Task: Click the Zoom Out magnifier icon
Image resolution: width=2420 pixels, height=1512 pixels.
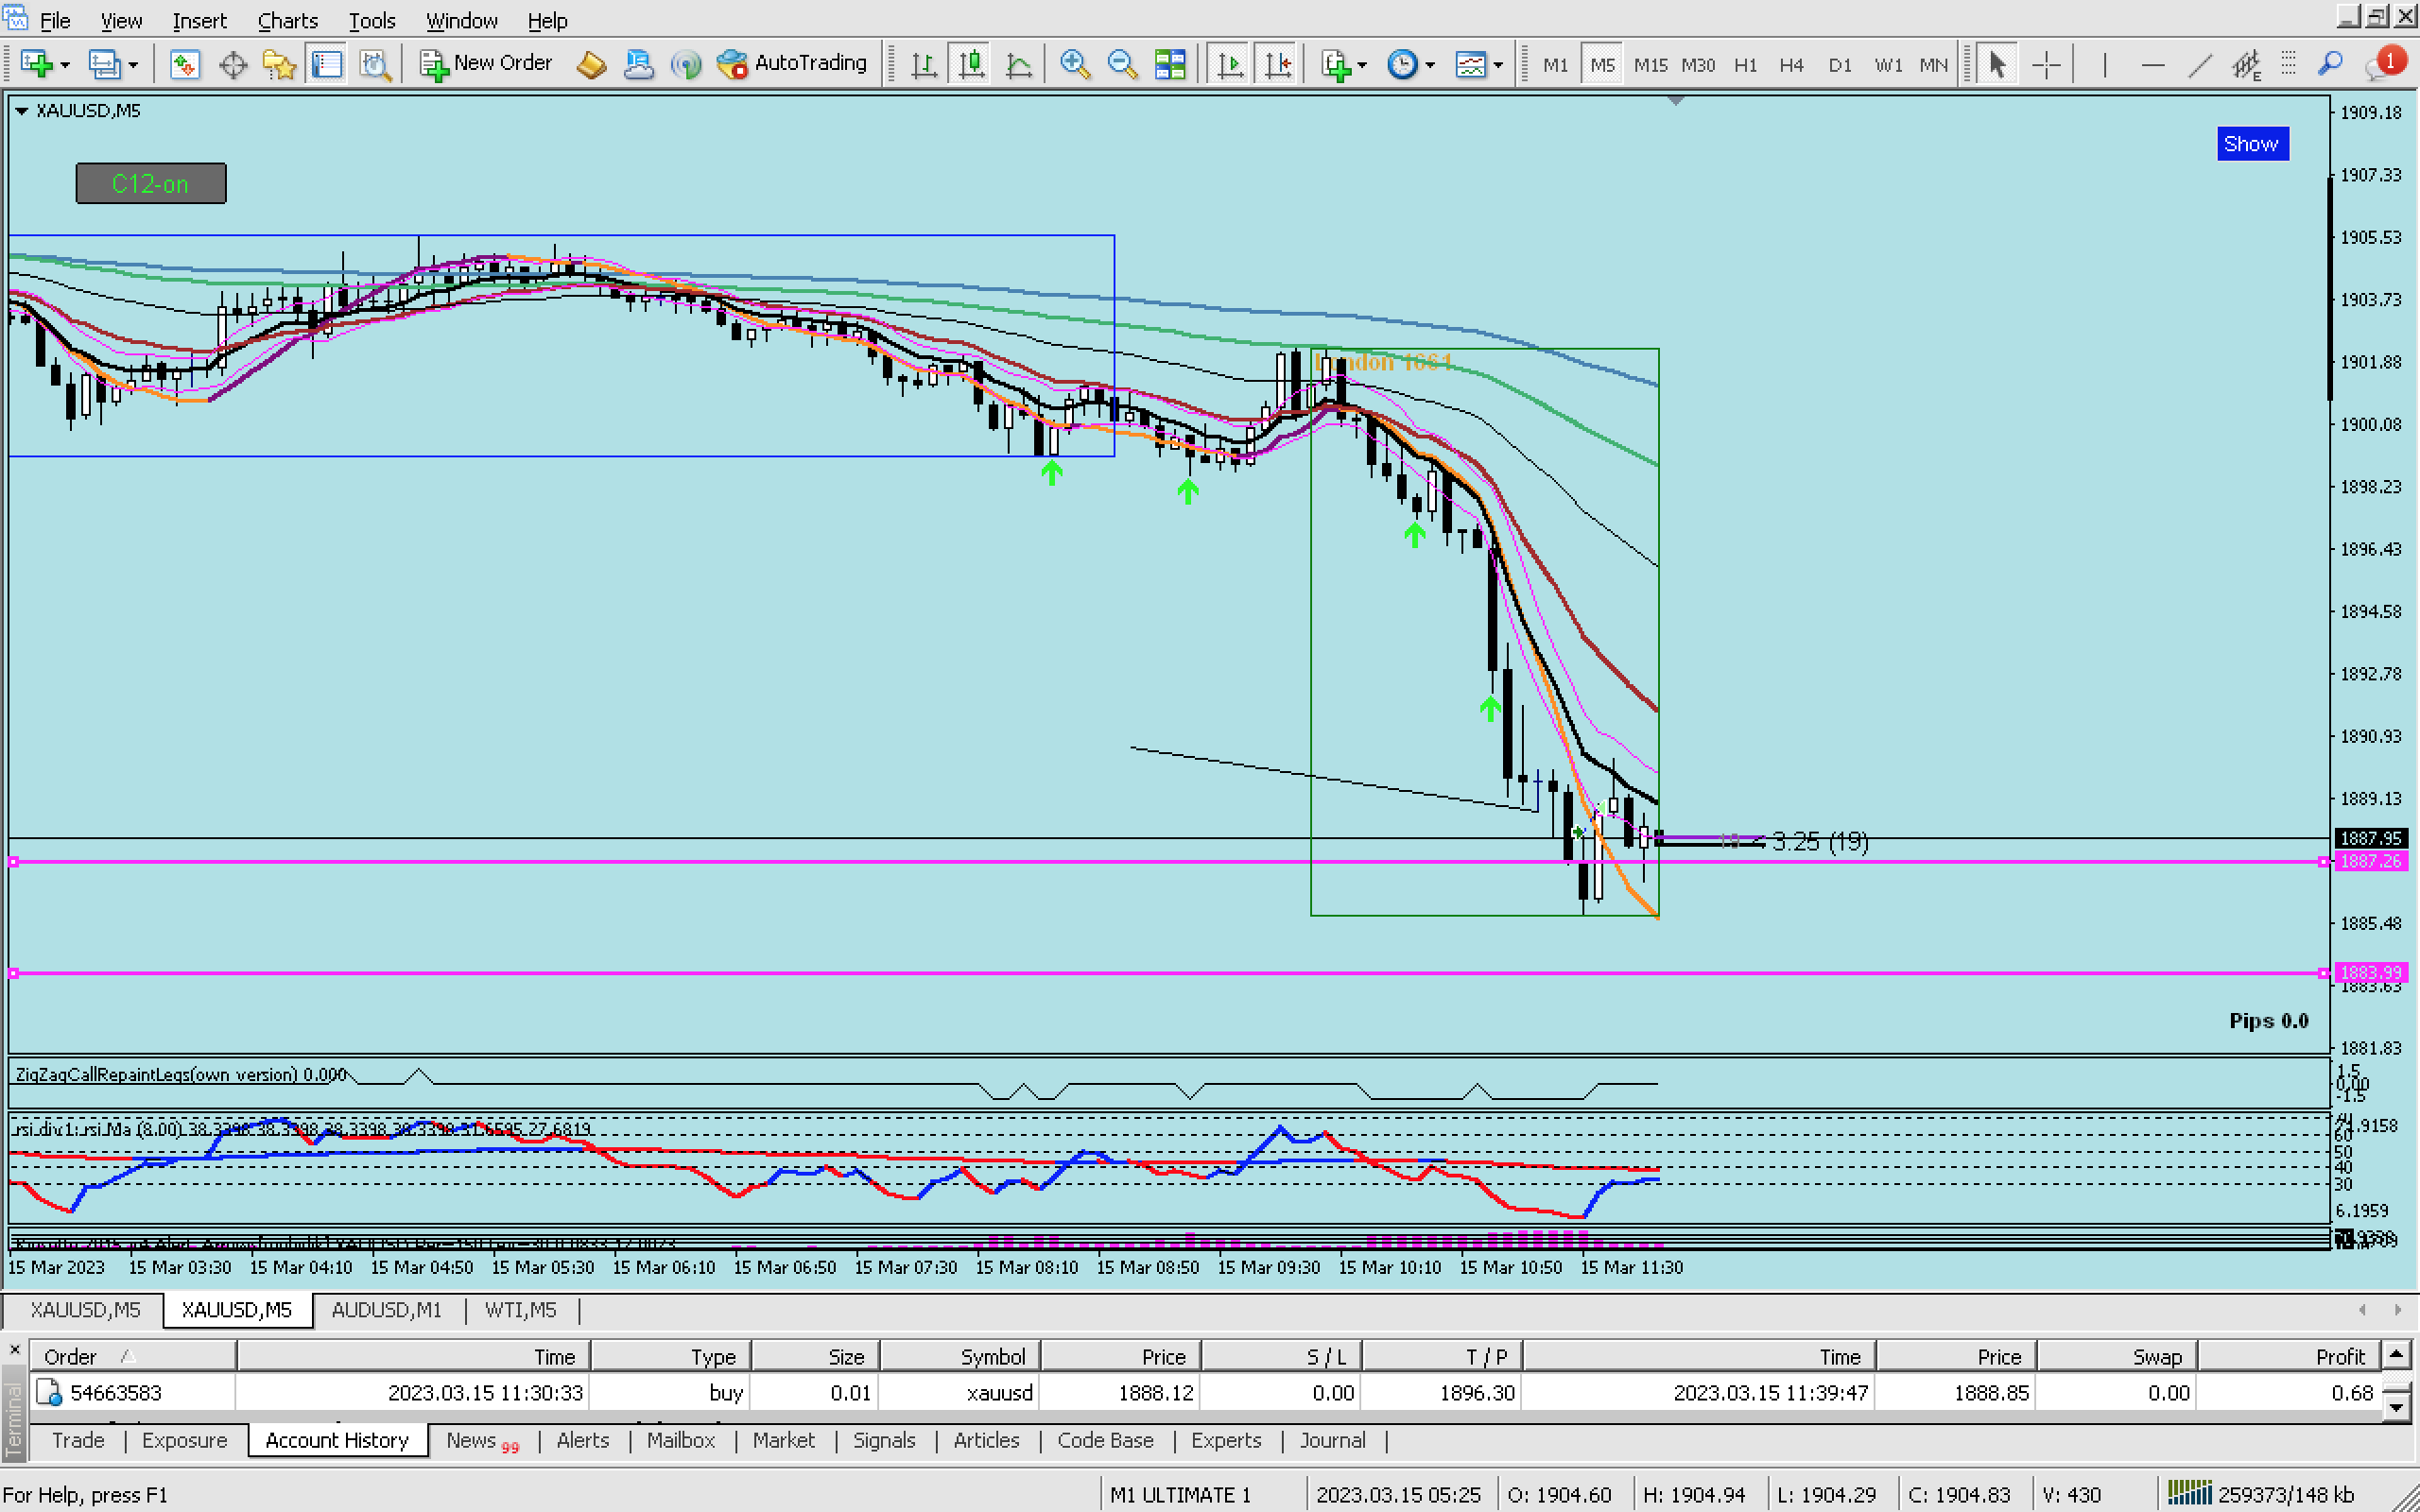Action: tap(1122, 65)
